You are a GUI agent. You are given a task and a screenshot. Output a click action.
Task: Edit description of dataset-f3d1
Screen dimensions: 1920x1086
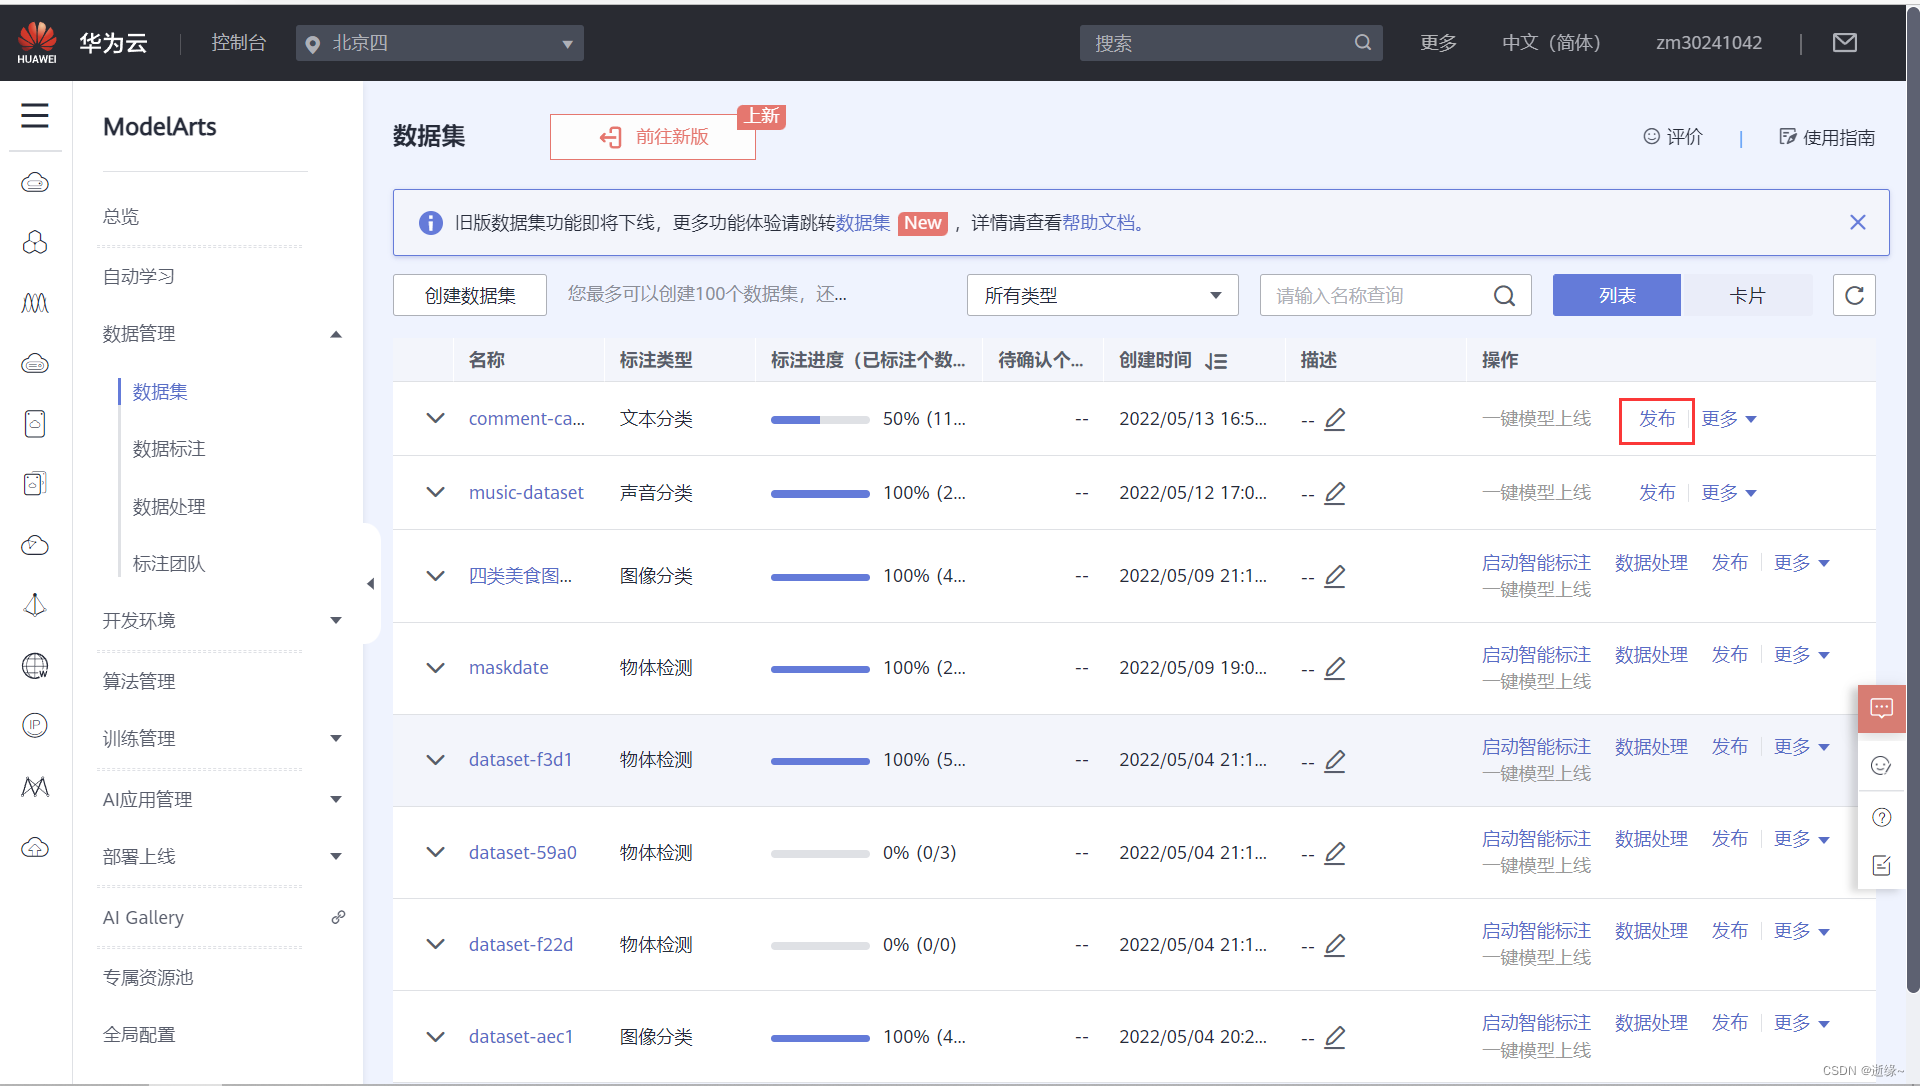[1335, 761]
